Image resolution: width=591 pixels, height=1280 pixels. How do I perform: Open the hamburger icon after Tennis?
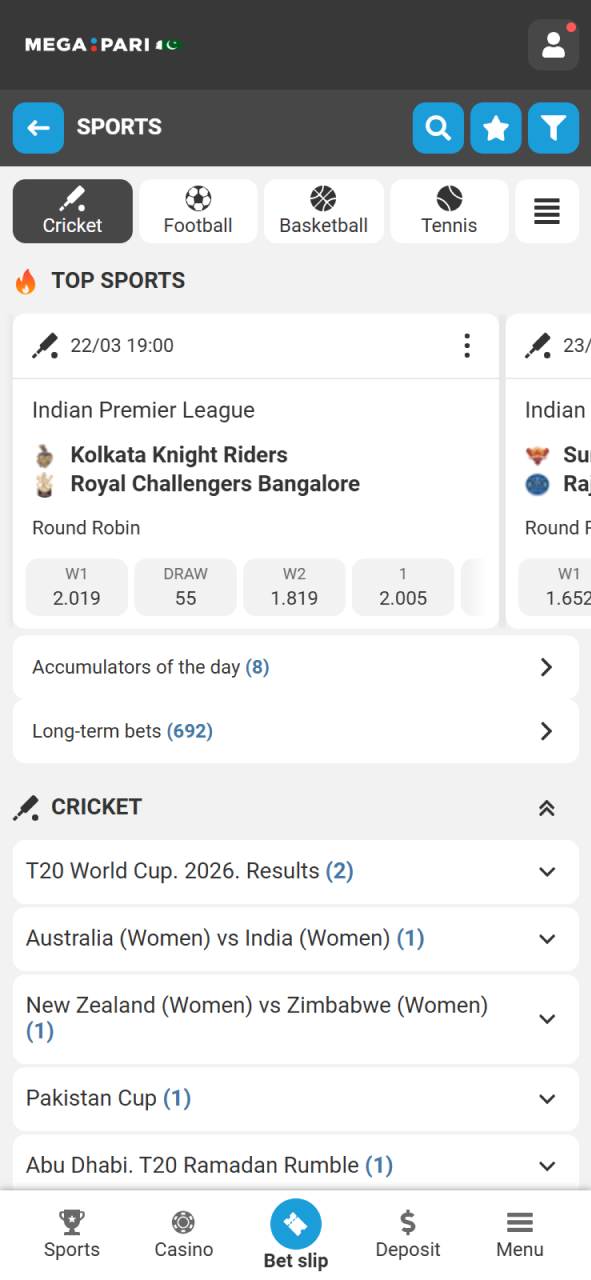[x=546, y=211]
